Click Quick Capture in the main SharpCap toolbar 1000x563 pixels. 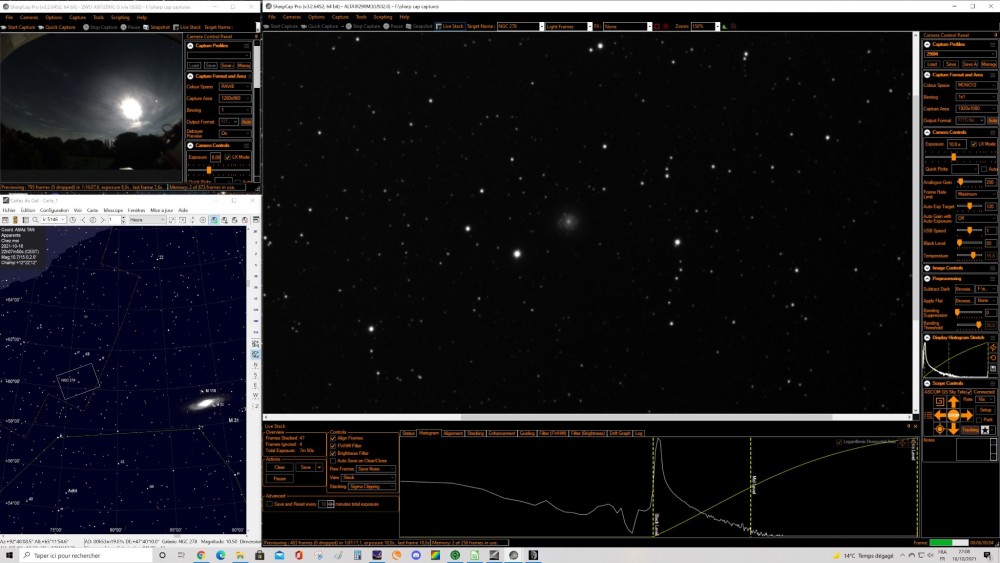[321, 26]
